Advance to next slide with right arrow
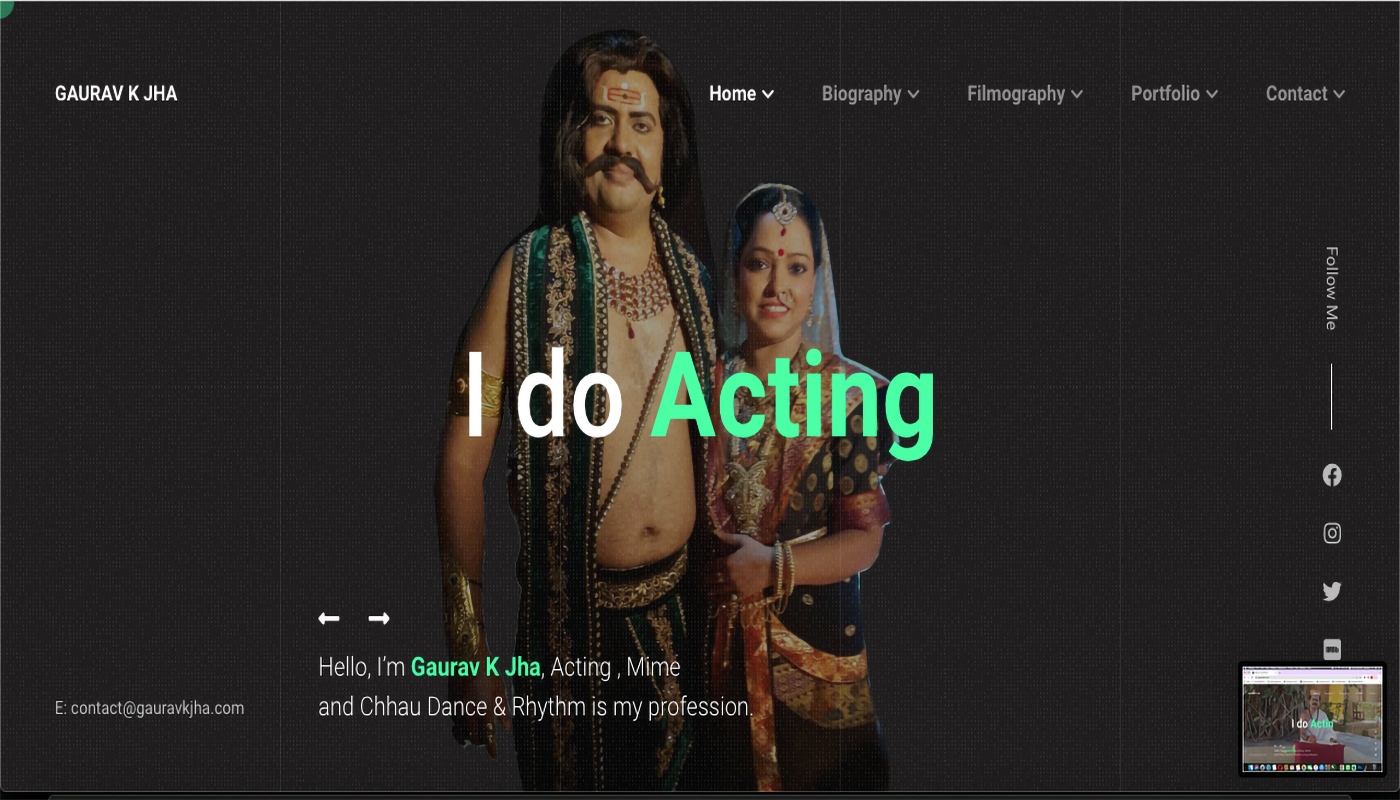This screenshot has width=1400, height=800. (379, 618)
